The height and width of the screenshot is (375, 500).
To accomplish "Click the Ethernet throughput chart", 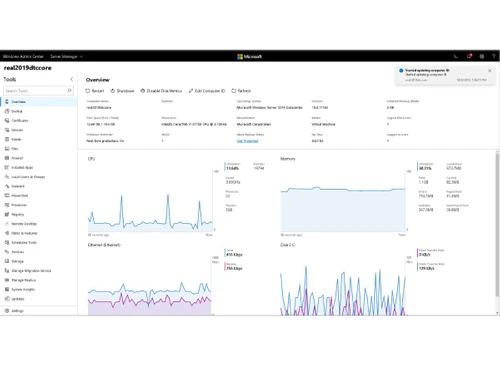I will 149,285.
